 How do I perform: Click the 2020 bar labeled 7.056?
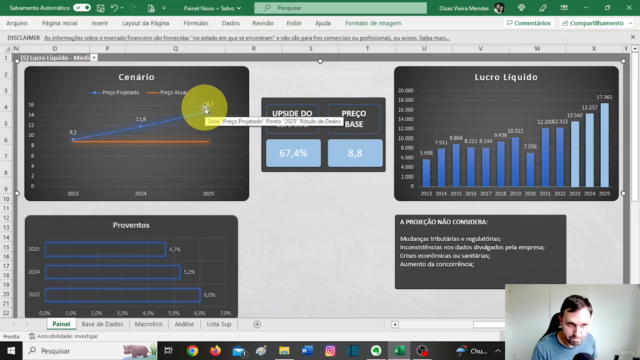(530, 170)
